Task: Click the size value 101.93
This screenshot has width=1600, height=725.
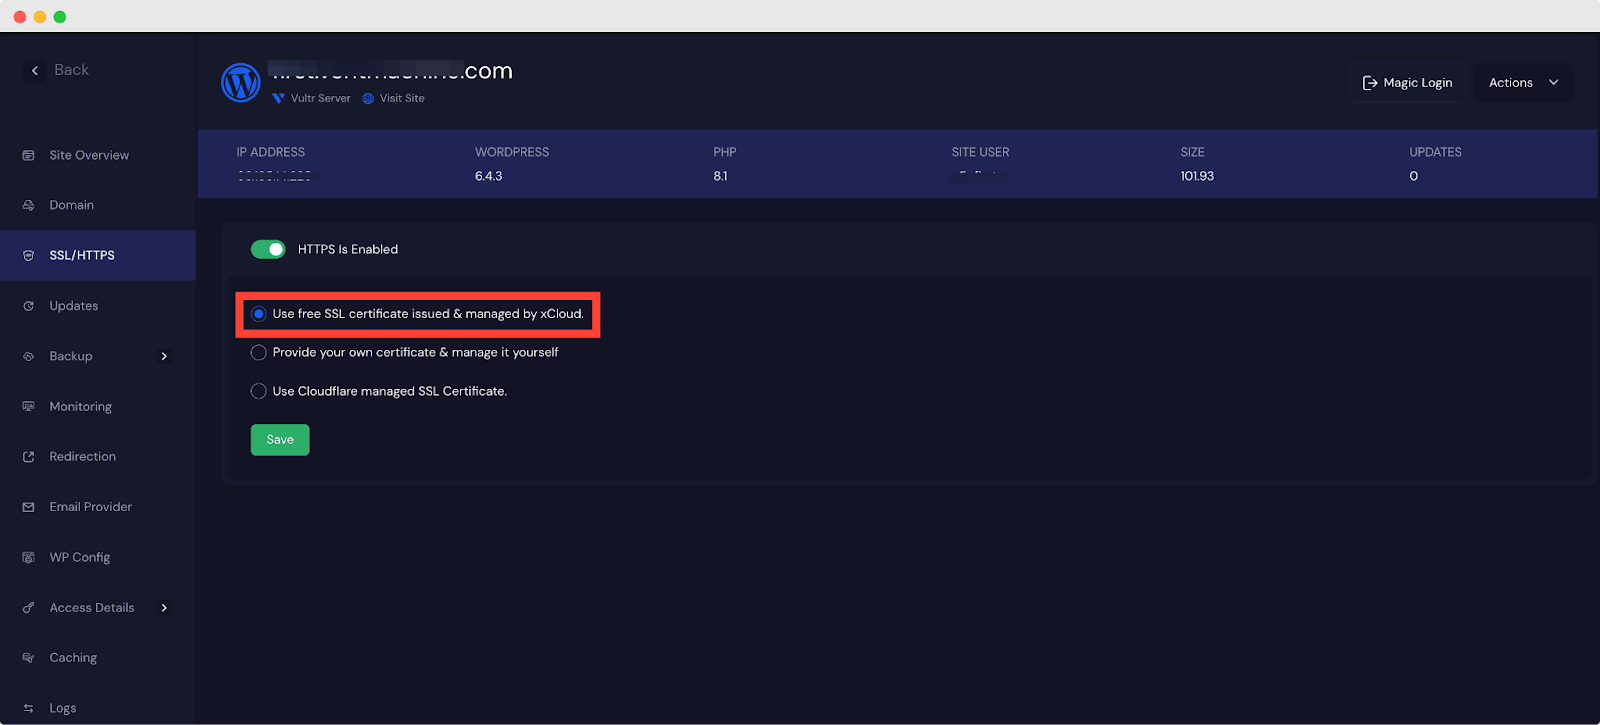Action: click(1197, 176)
